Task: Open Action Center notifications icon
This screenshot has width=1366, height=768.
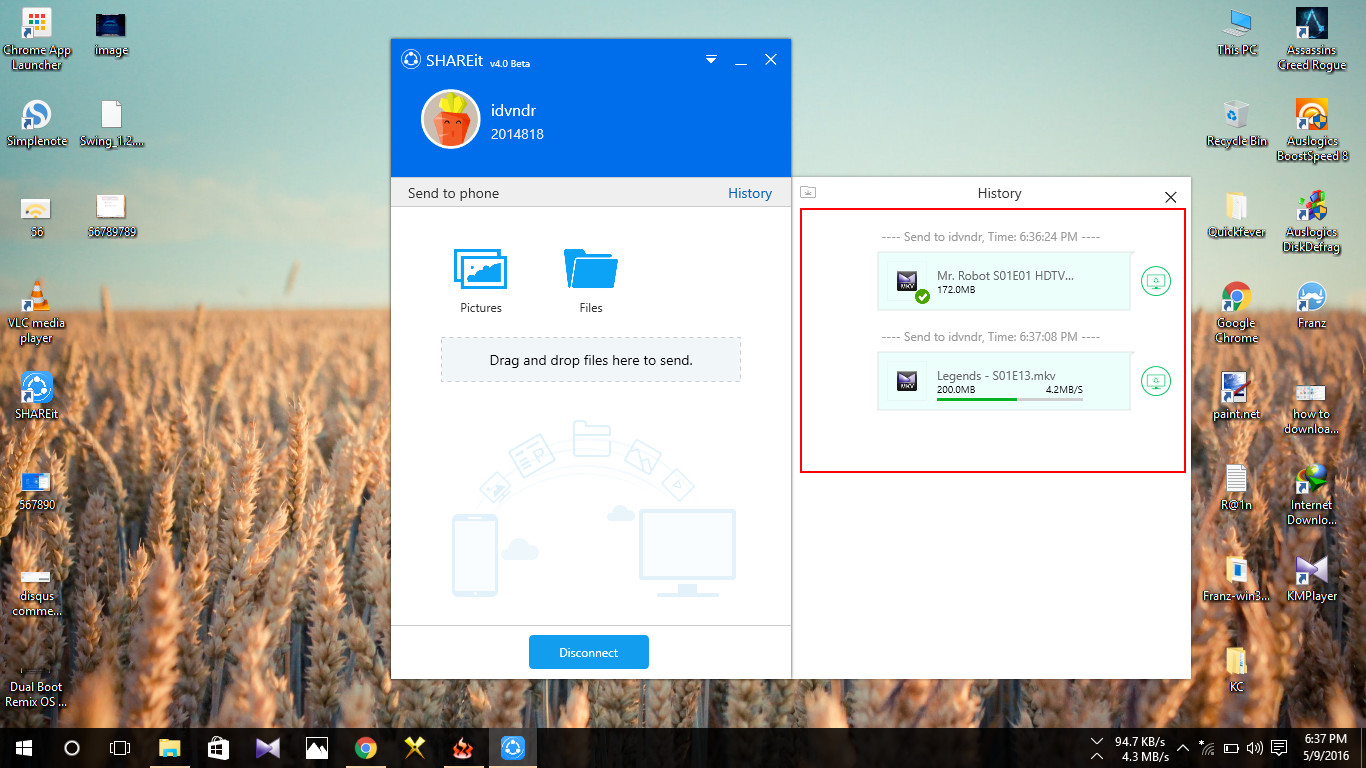Action: [x=1279, y=748]
